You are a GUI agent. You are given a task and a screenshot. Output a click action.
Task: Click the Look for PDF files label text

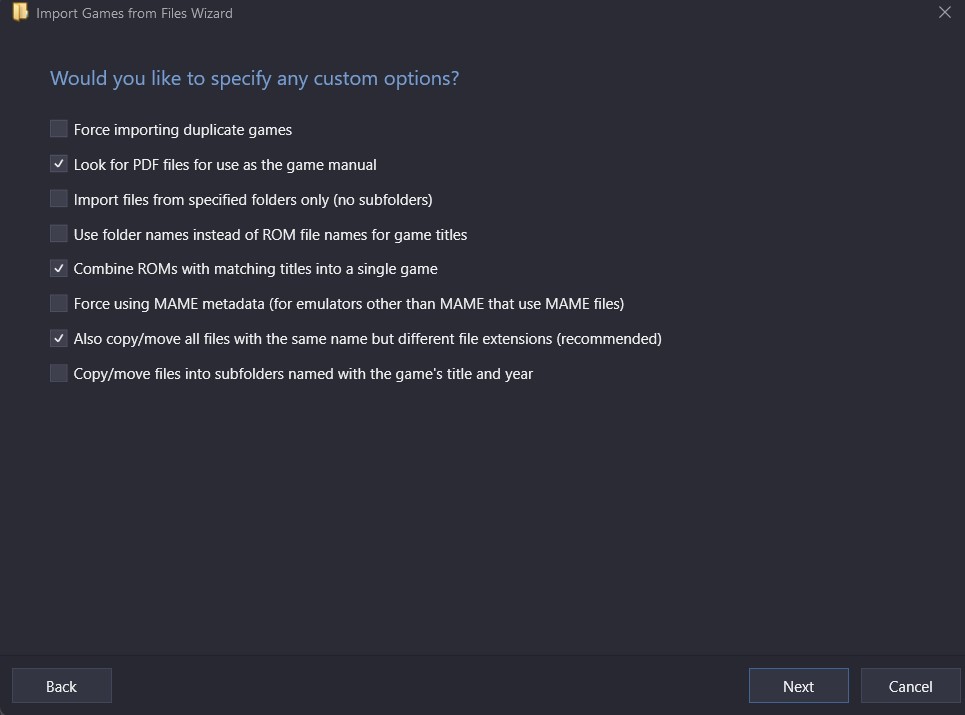225,165
